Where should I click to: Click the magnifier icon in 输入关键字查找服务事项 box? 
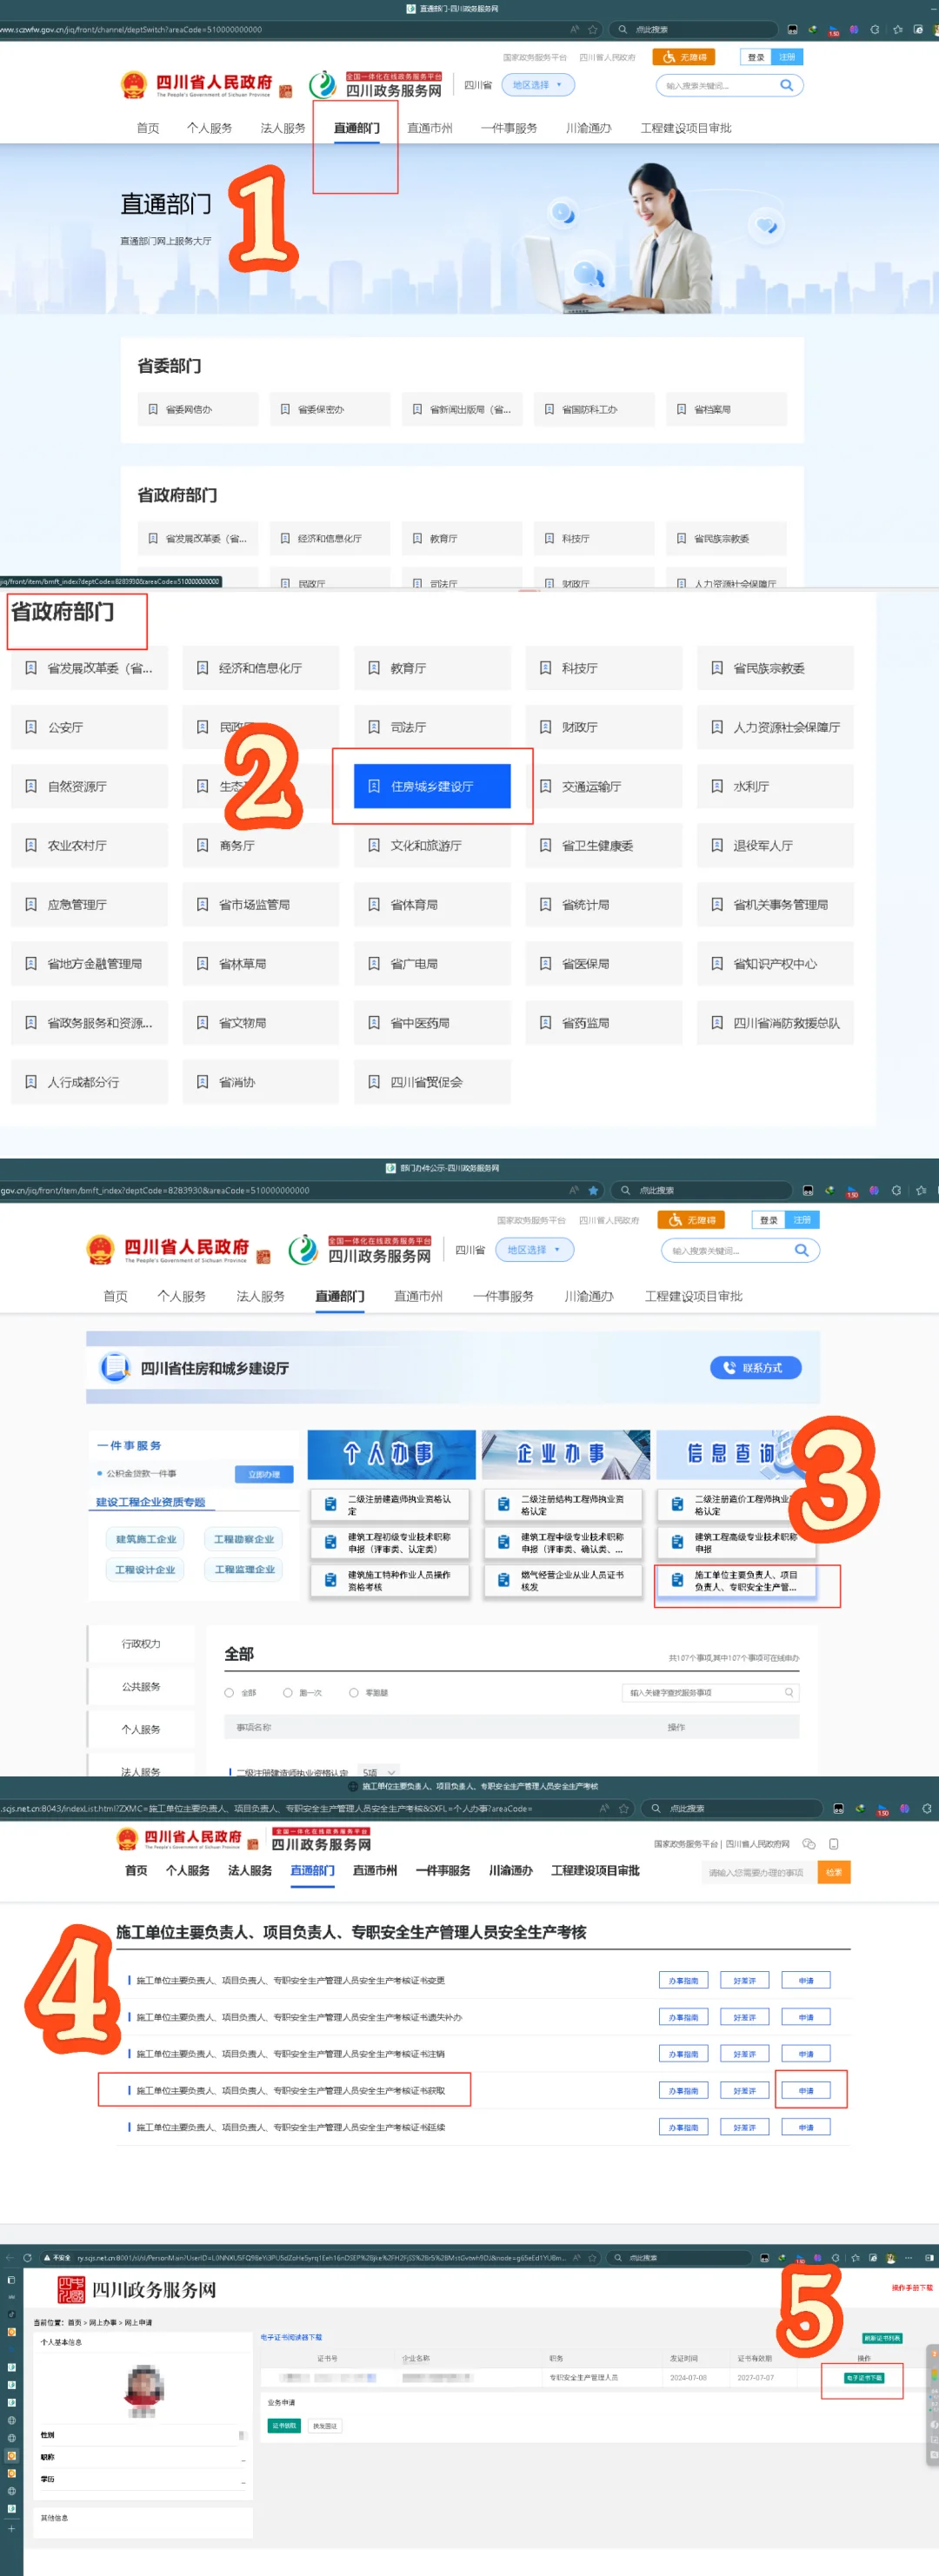click(x=789, y=1692)
